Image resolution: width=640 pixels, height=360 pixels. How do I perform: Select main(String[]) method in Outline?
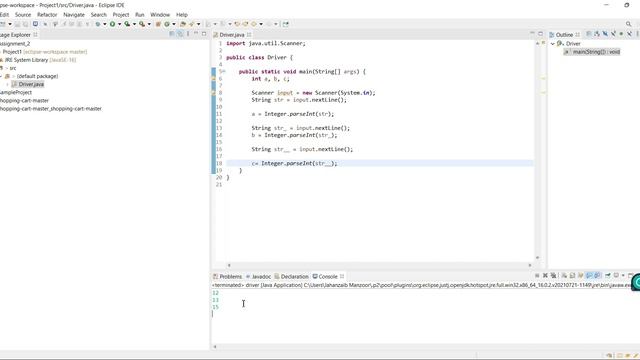point(592,52)
